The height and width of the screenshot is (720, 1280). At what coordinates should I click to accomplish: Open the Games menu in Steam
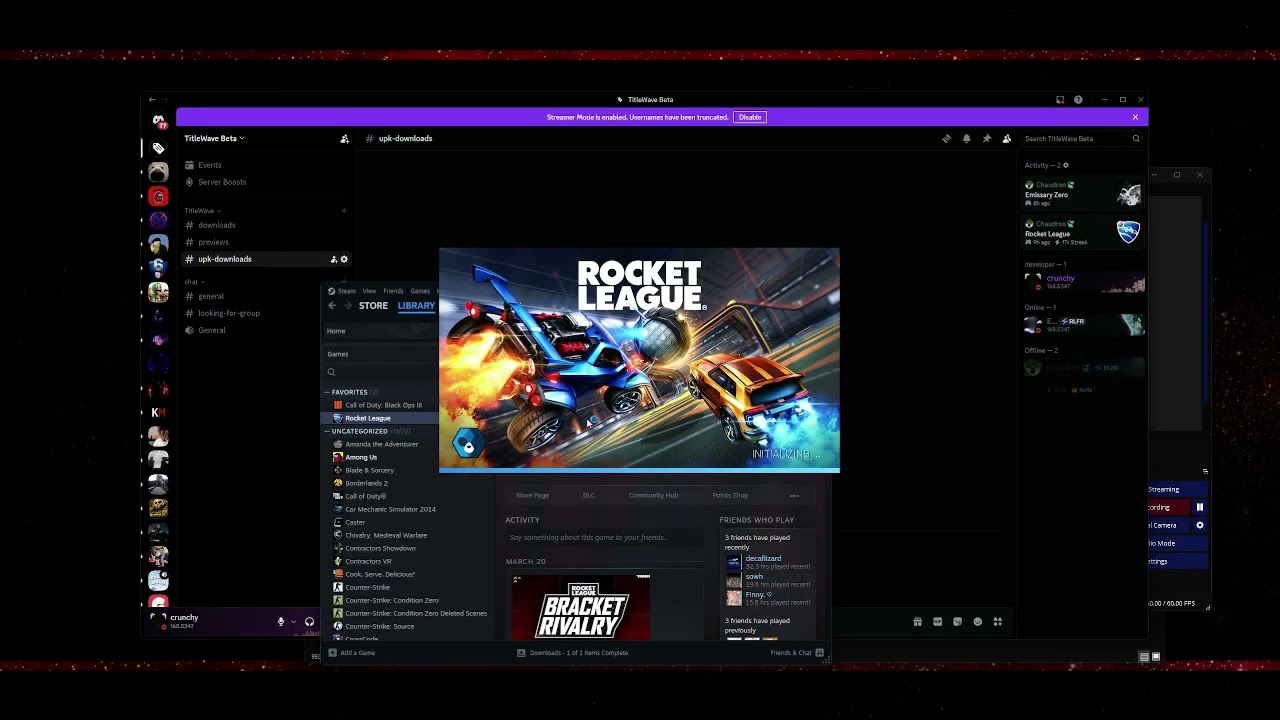pos(420,291)
